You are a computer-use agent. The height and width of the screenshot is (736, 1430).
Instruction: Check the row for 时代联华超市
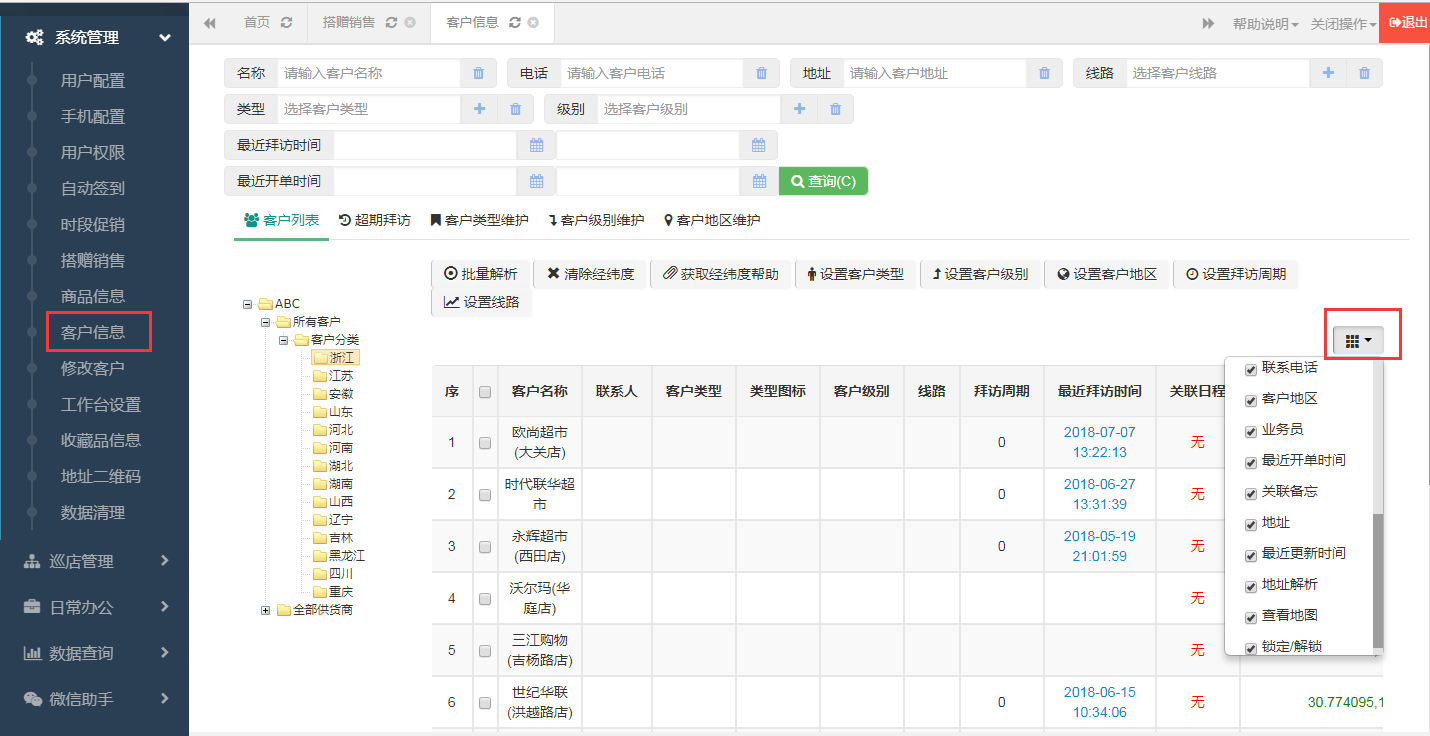(485, 495)
